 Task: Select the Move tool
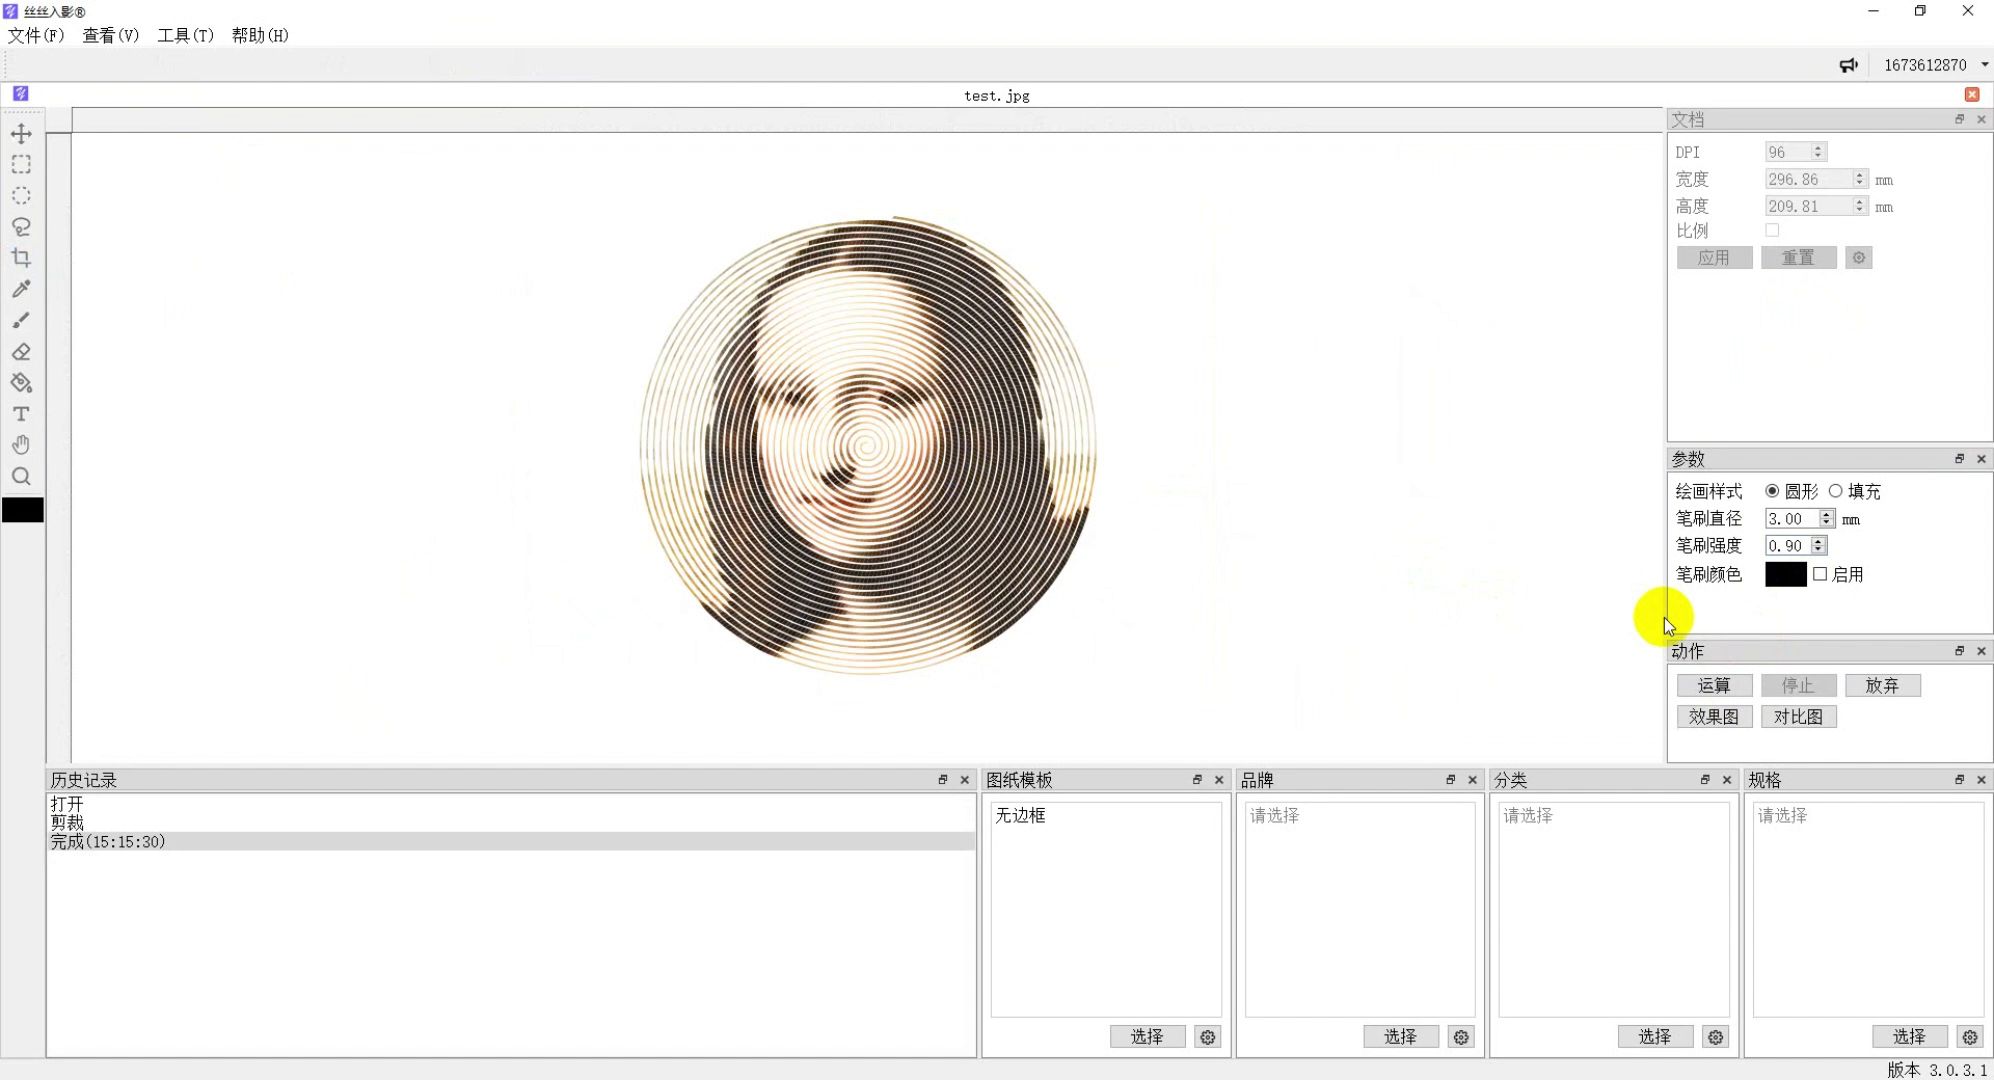pos(21,132)
